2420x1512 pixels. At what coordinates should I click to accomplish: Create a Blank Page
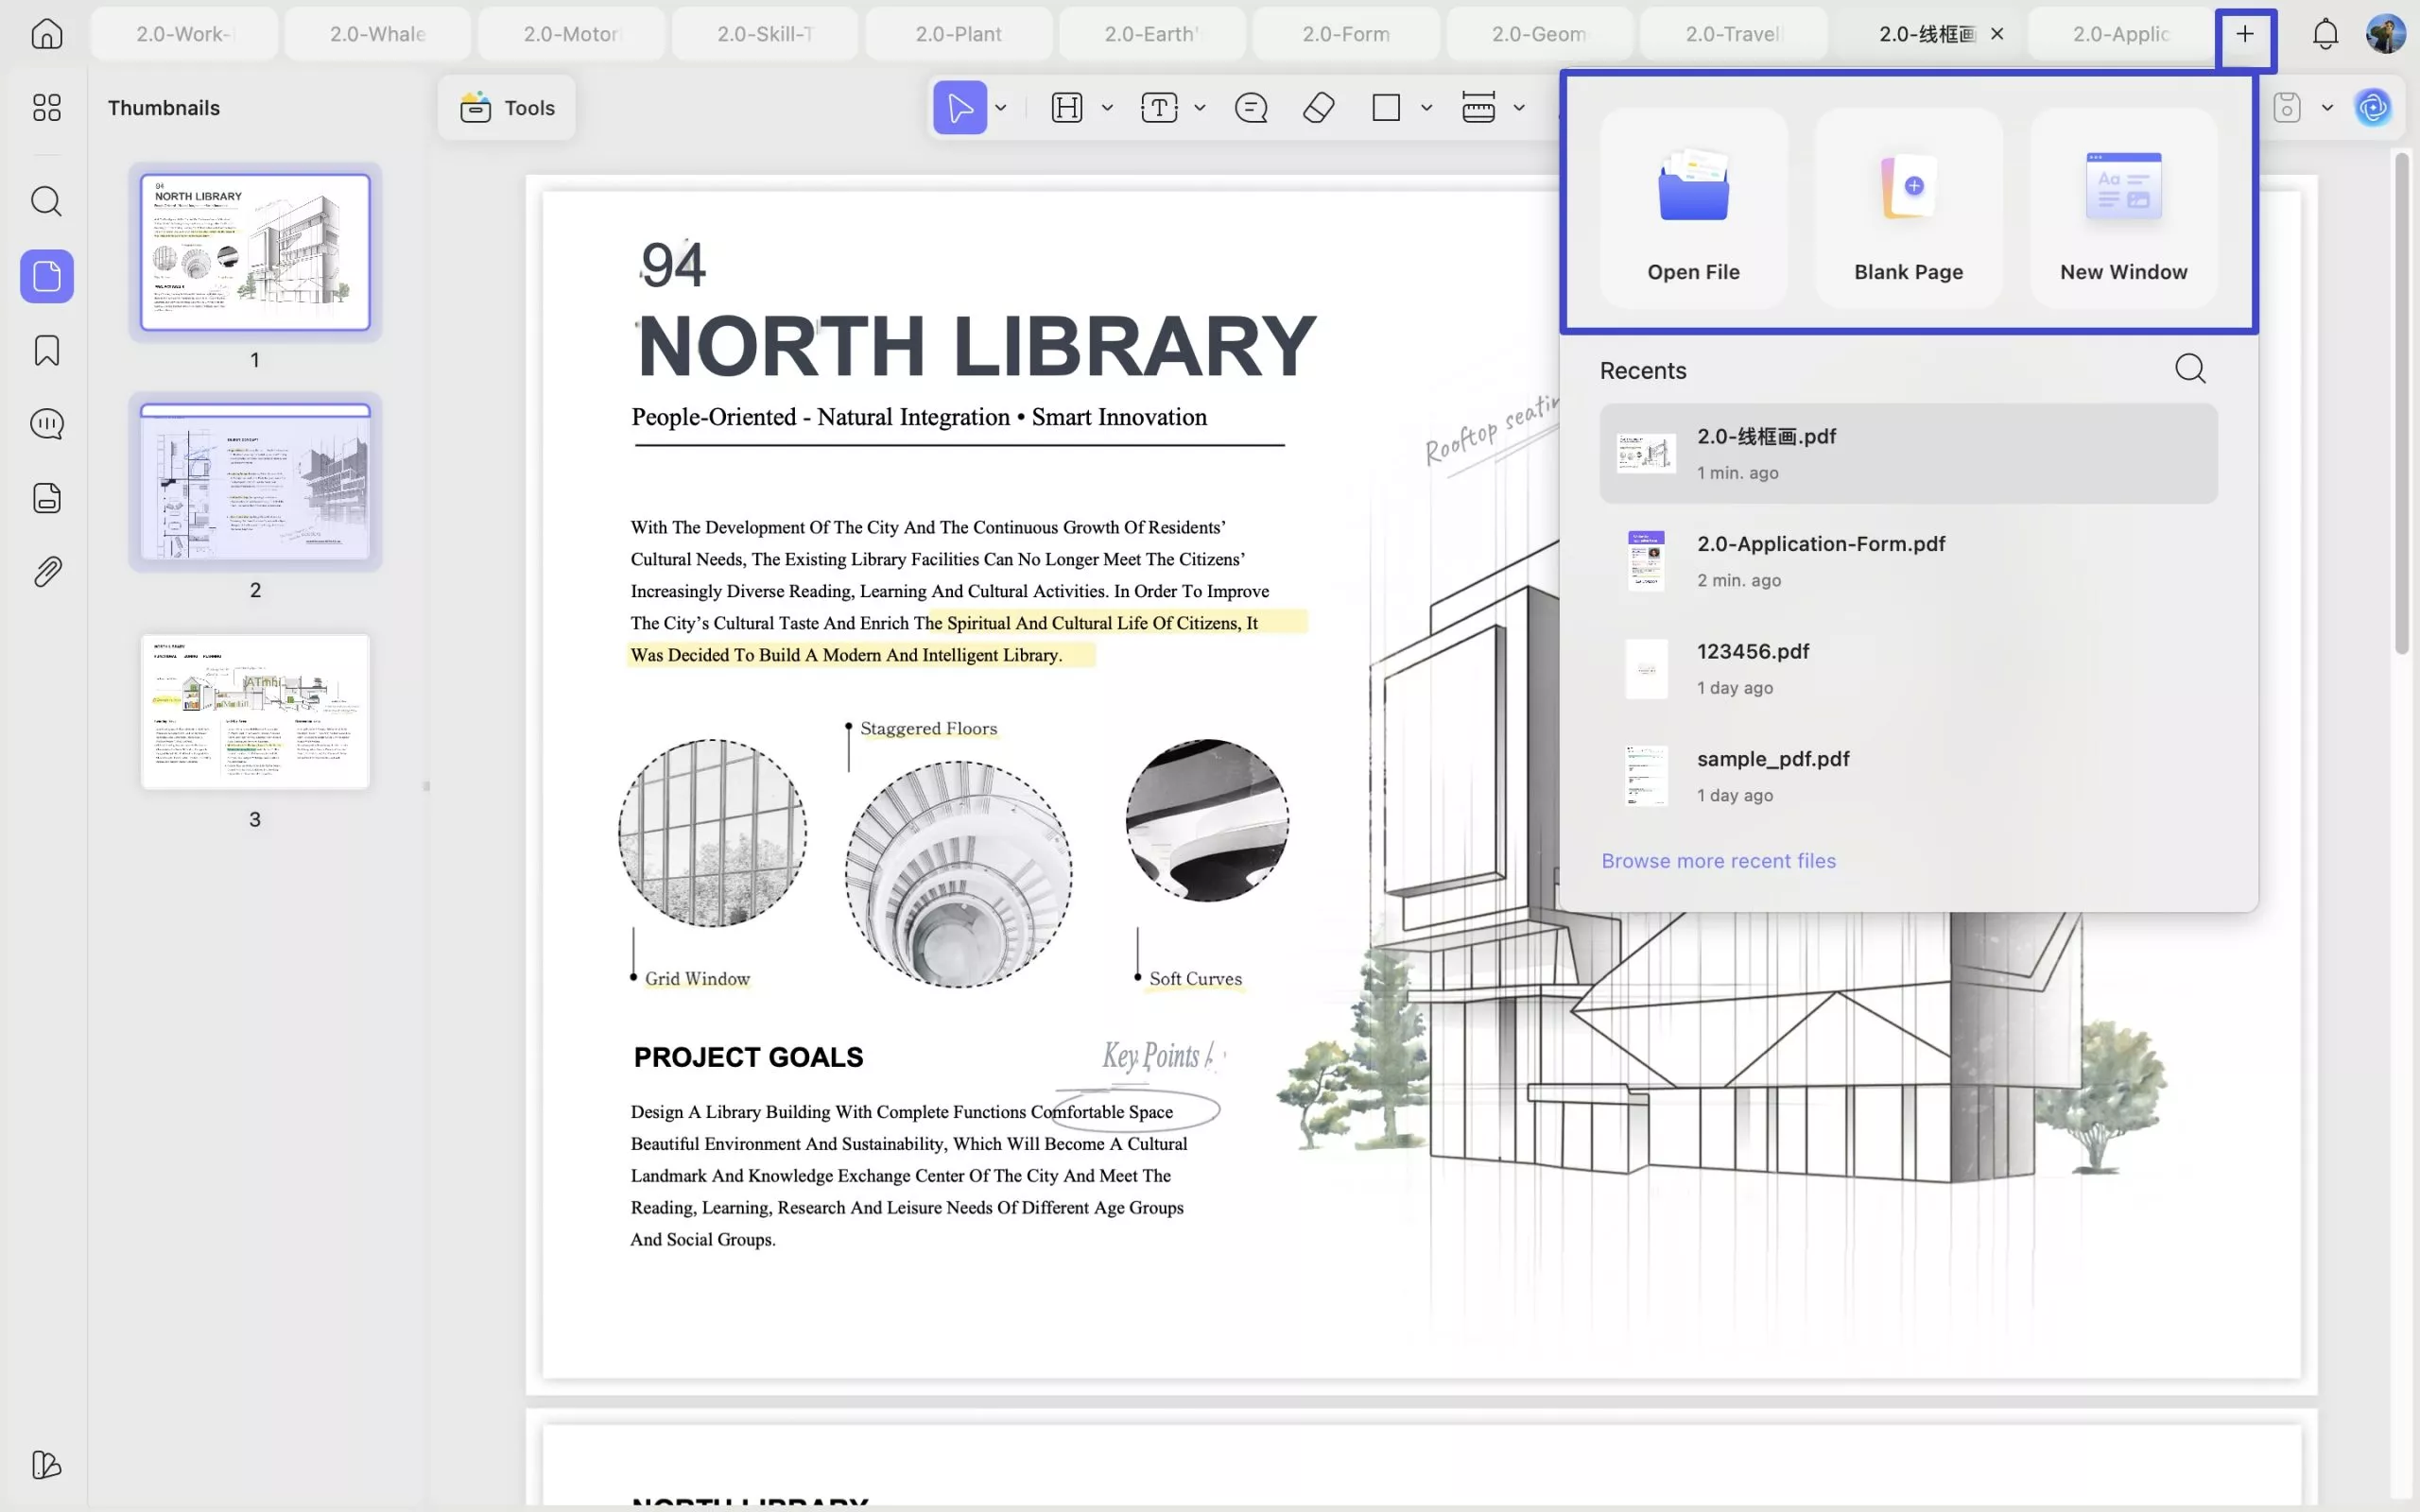[x=1908, y=208]
